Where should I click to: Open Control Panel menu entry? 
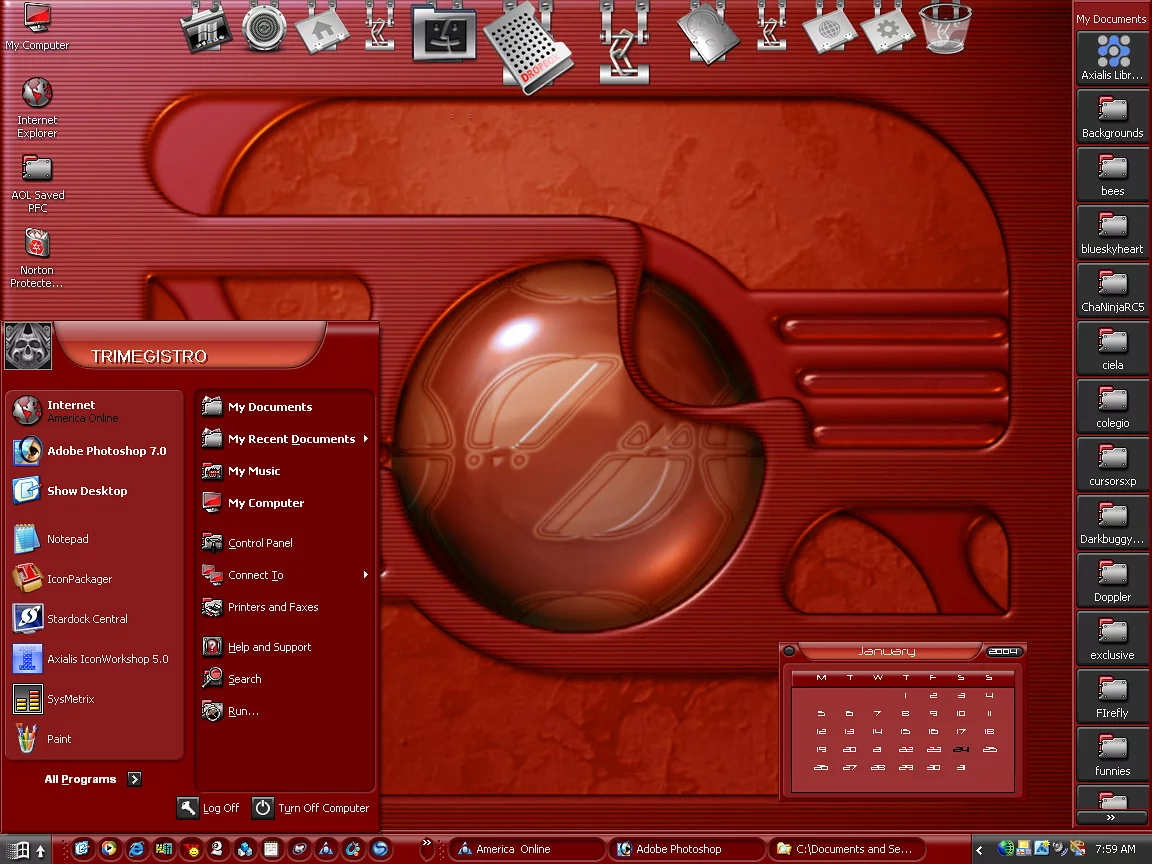(x=260, y=543)
